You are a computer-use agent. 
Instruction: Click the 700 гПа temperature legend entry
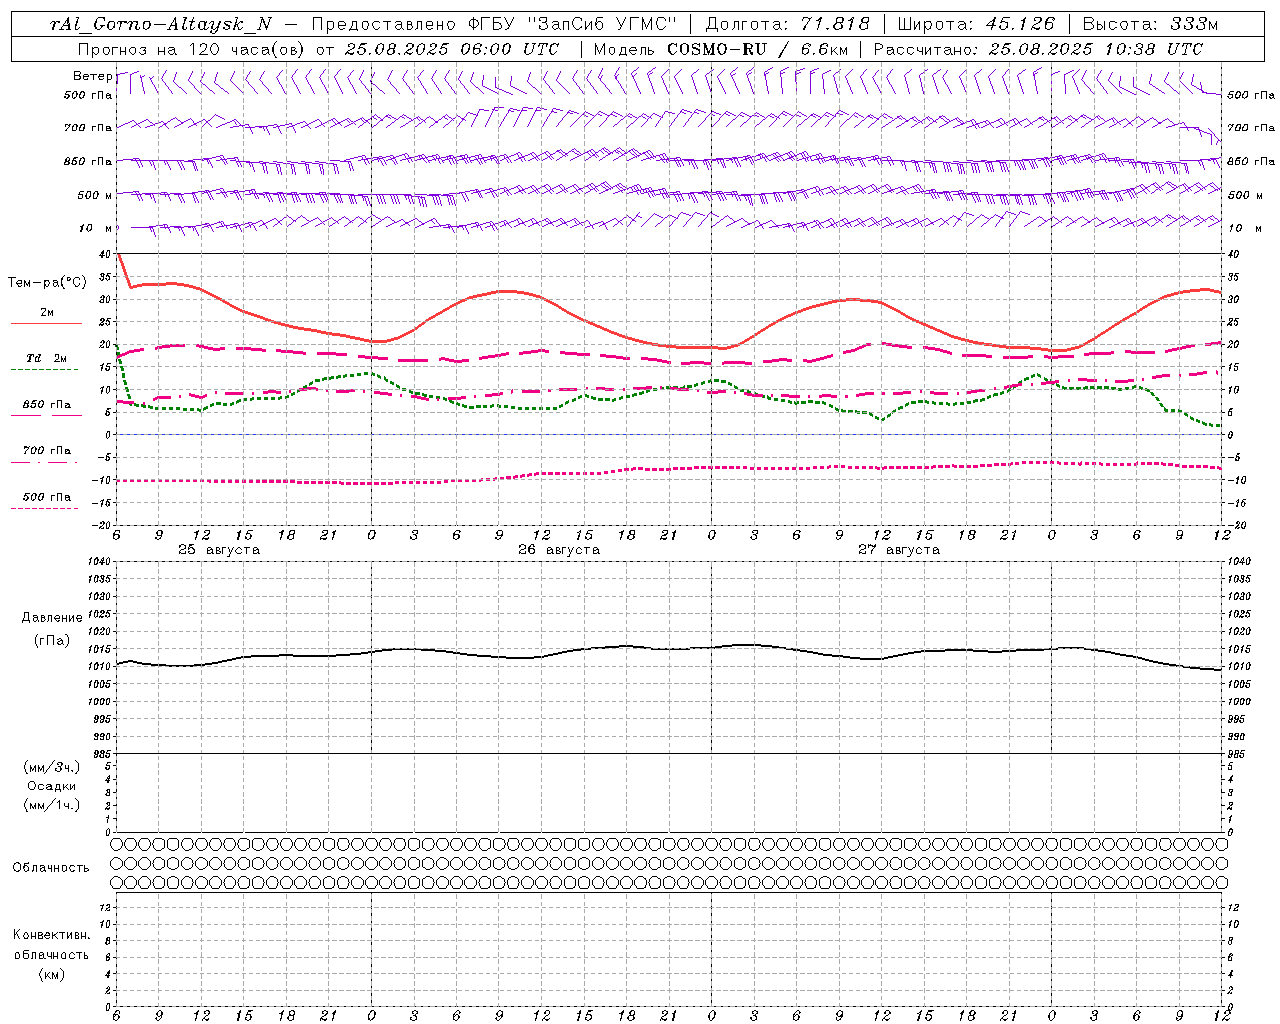(x=47, y=451)
